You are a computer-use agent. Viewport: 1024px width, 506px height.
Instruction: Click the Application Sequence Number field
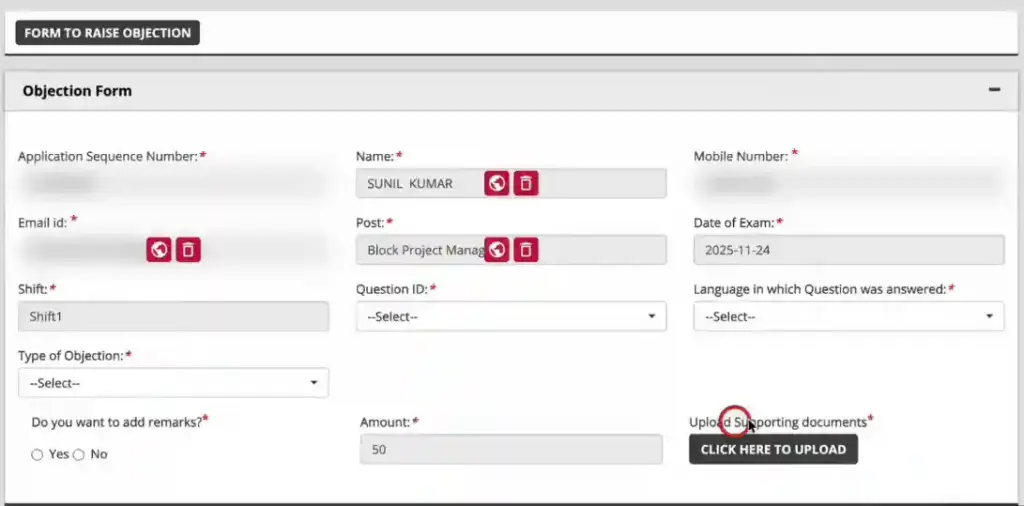point(173,183)
